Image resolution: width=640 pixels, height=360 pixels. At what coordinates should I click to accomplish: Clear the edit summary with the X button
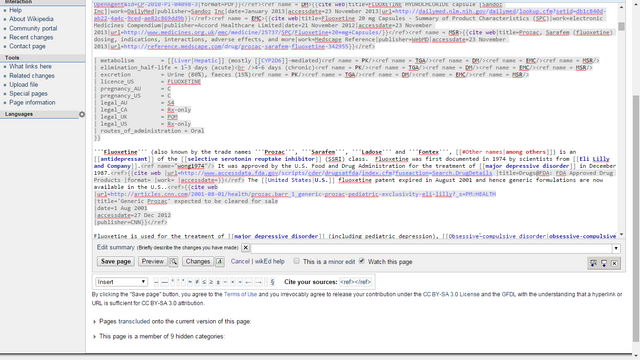245,247
